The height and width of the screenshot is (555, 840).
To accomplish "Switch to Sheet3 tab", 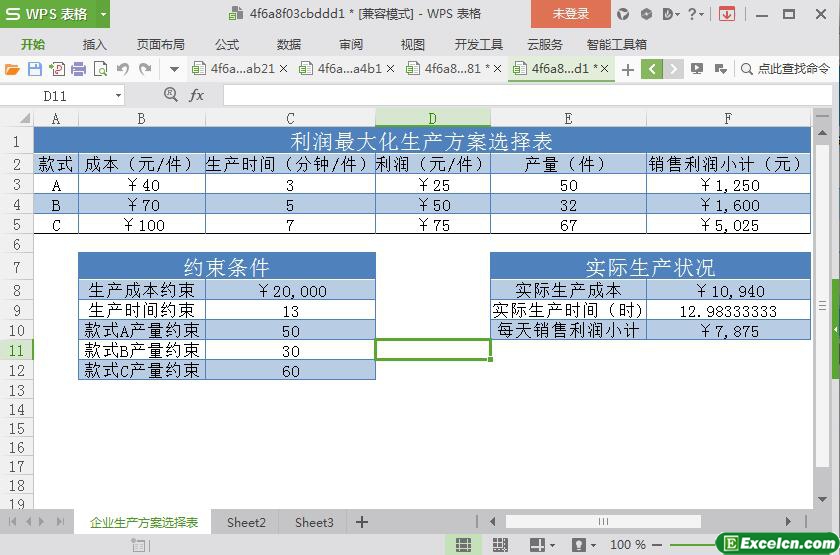I will click(x=314, y=522).
